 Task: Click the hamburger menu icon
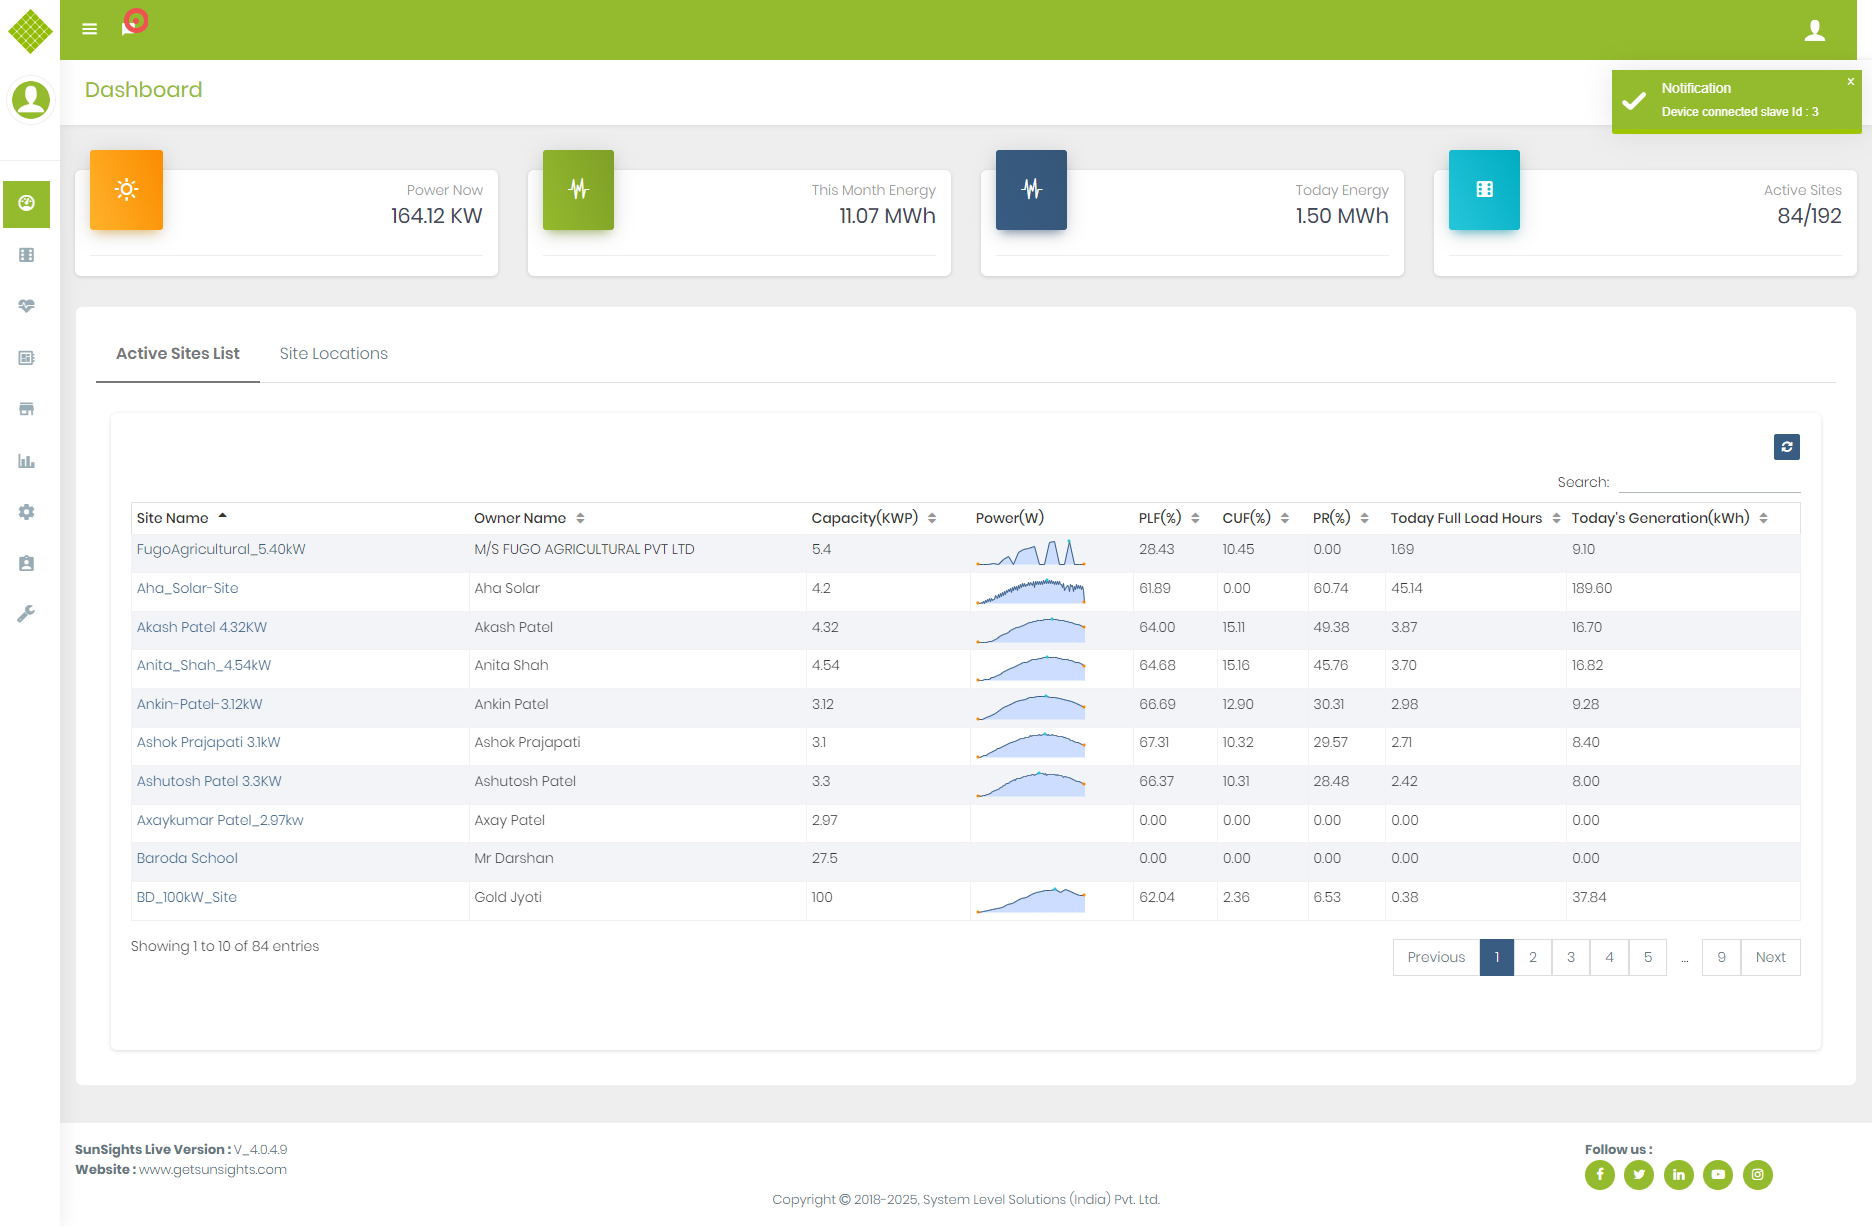pos(90,29)
